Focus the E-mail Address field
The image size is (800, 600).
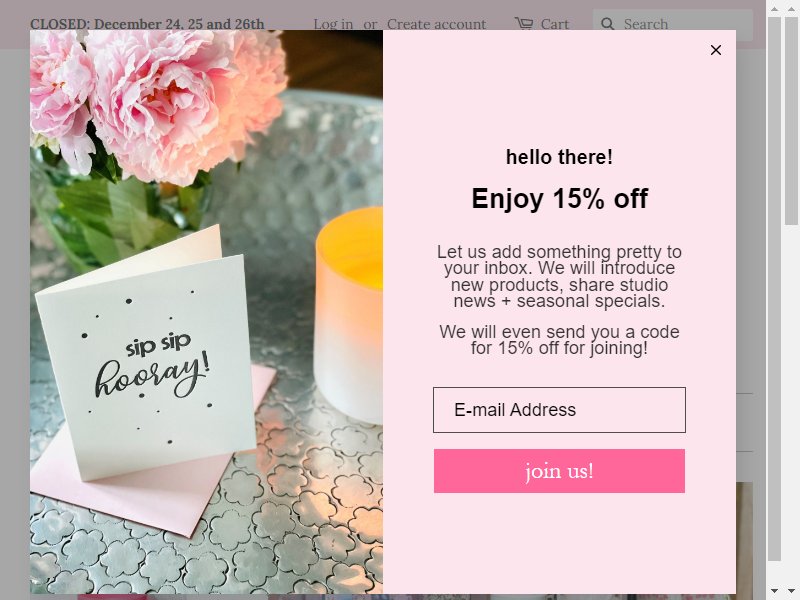pos(559,410)
